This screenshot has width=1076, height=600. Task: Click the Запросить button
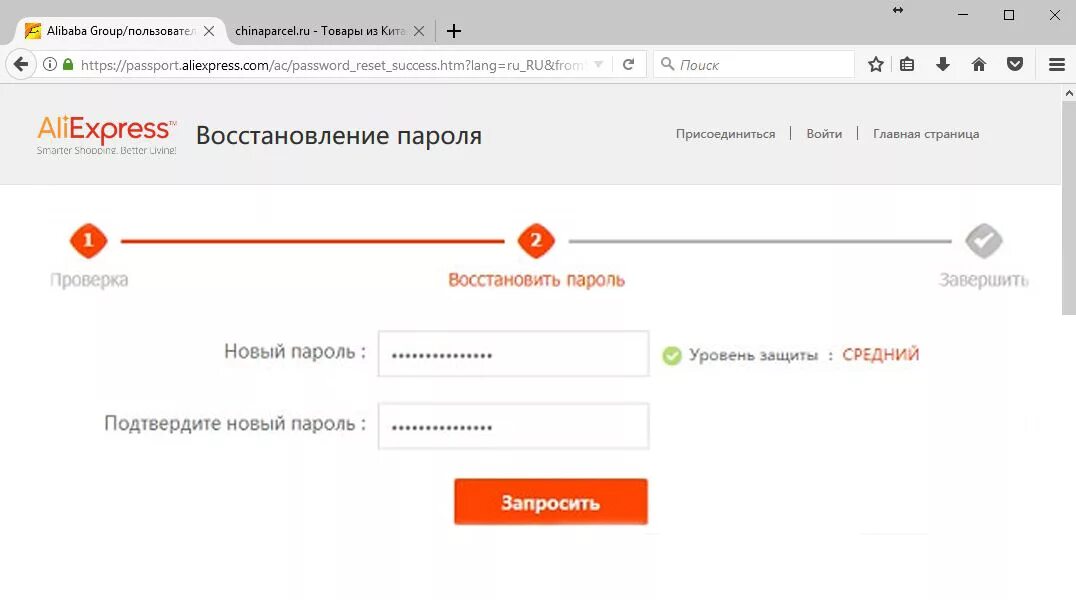tap(550, 502)
